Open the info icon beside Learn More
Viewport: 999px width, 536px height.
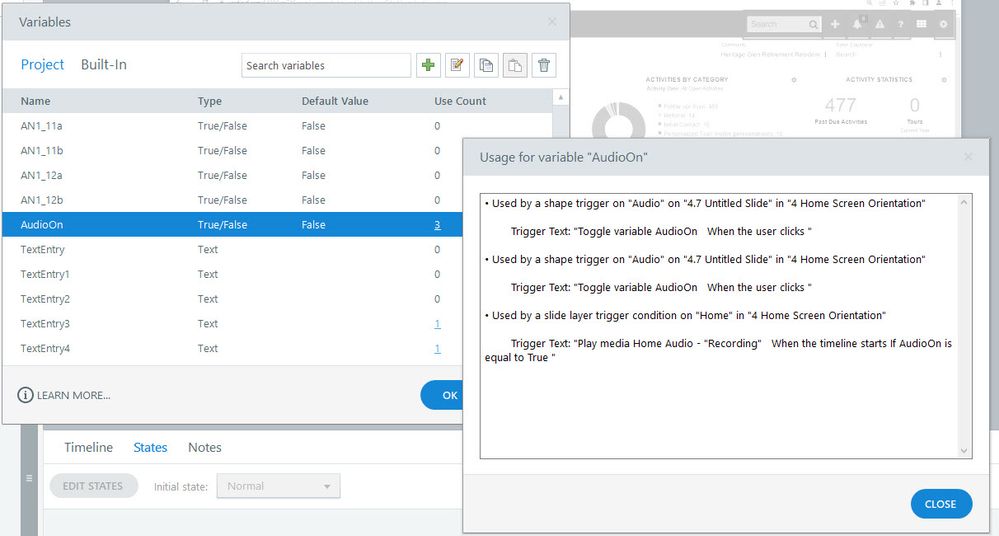[x=25, y=395]
